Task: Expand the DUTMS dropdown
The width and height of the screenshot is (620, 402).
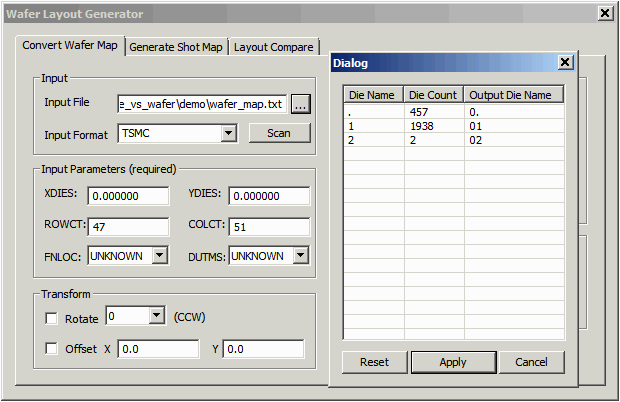Action: point(300,256)
